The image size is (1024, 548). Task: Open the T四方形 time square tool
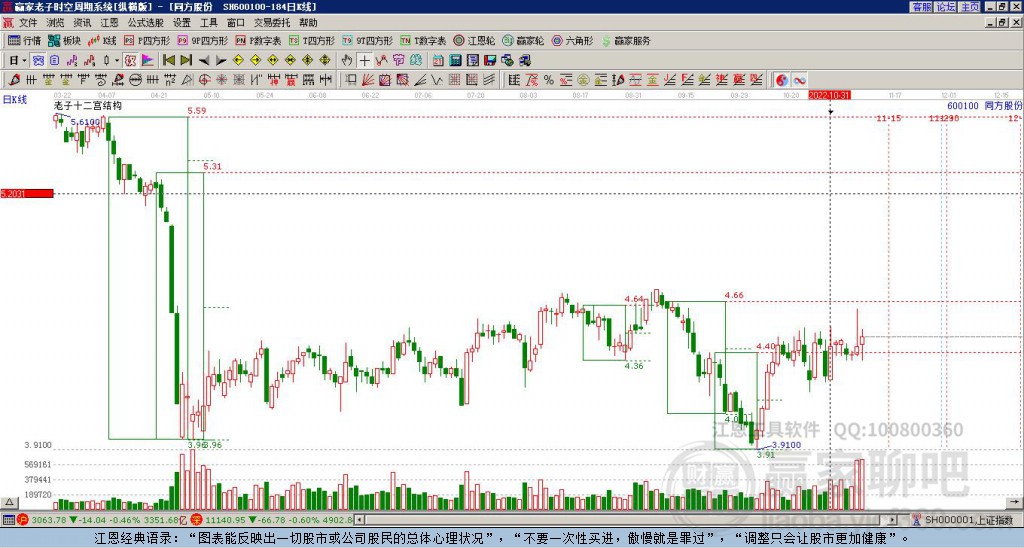[x=312, y=40]
